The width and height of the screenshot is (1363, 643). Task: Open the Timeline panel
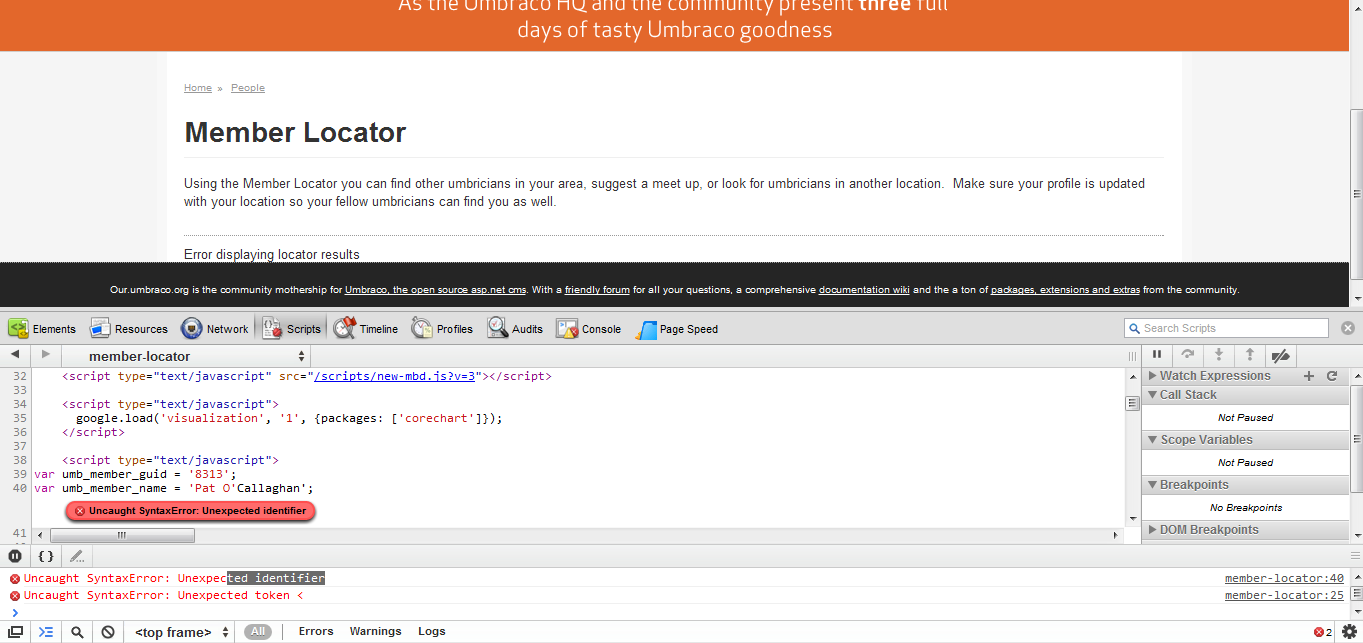[366, 329]
